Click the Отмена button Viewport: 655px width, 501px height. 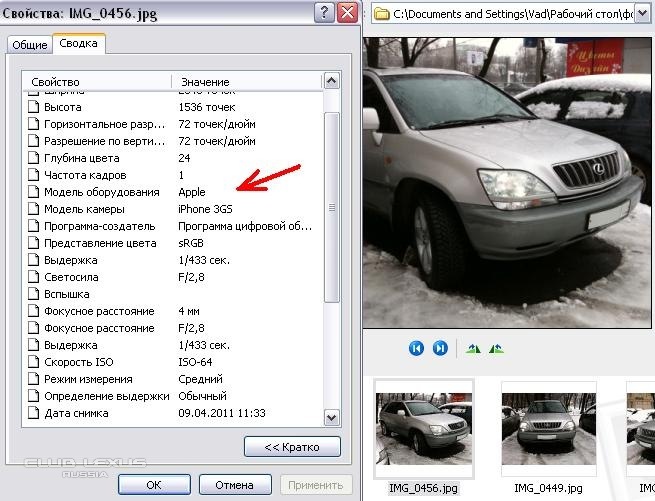pyautogui.click(x=234, y=484)
